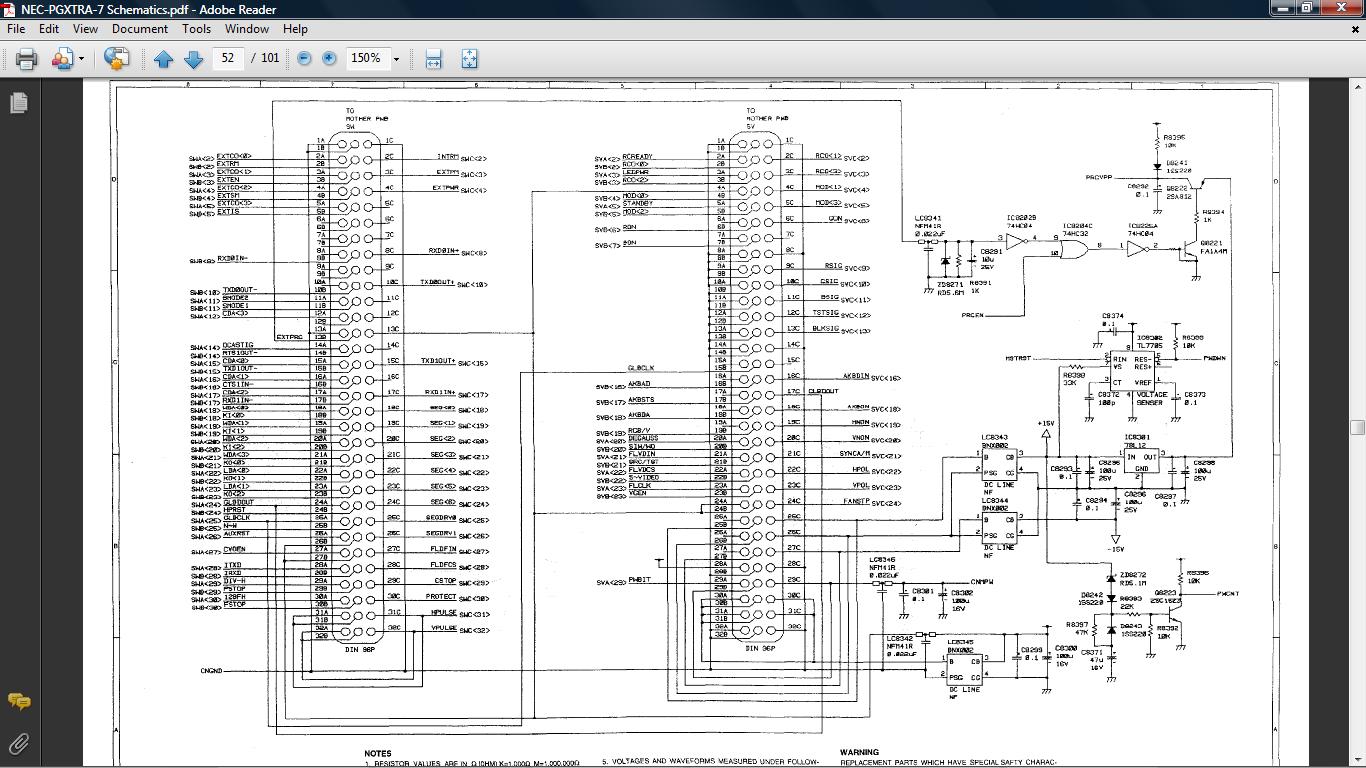Go to previous page with up arrow

click(x=164, y=59)
